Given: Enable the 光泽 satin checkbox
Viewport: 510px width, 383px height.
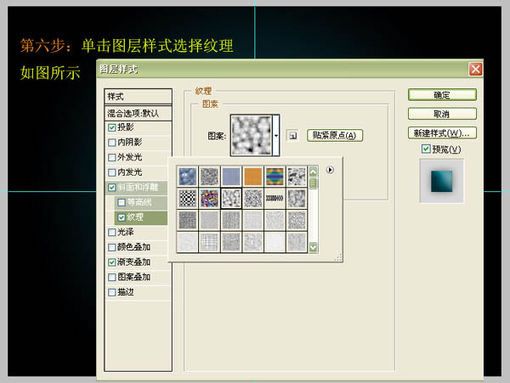Looking at the screenshot, I should (112, 232).
